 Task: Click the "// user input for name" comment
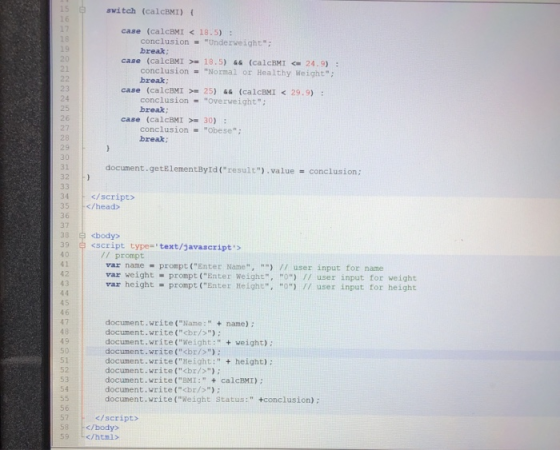(x=331, y=268)
